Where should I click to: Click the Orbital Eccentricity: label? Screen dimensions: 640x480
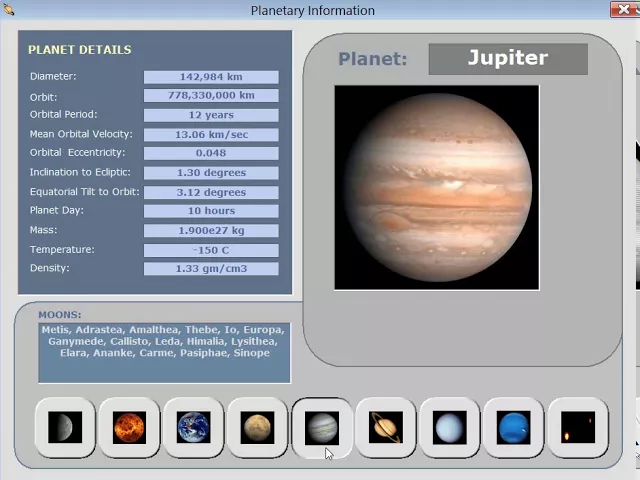click(x=77, y=153)
